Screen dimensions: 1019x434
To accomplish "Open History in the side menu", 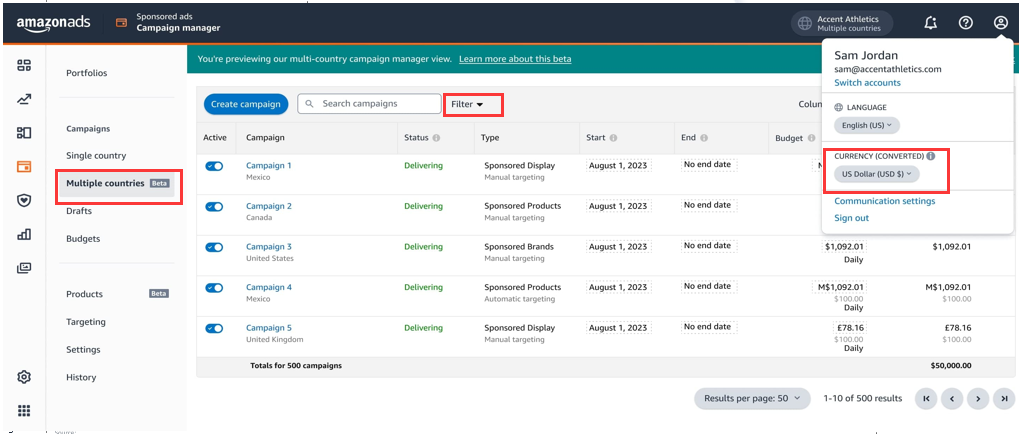I will [81, 377].
